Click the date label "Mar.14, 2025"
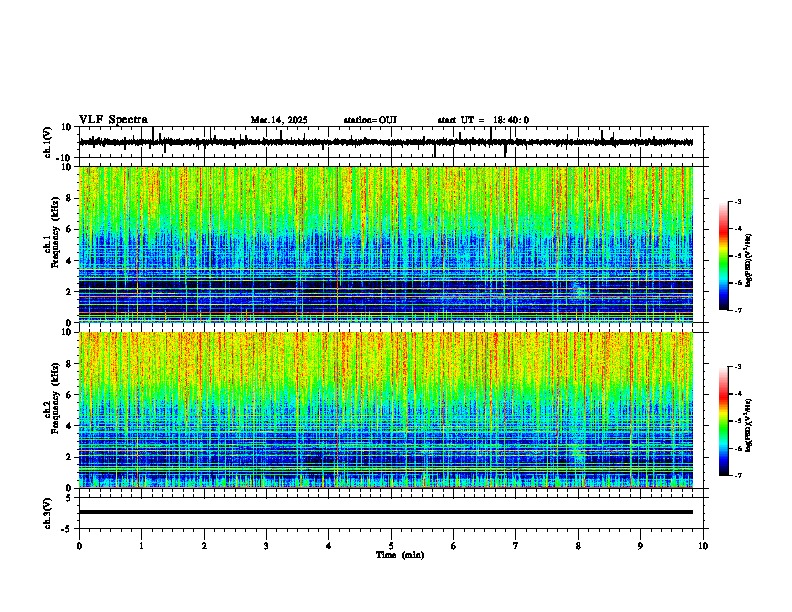The height and width of the screenshot is (612, 792). (x=279, y=120)
